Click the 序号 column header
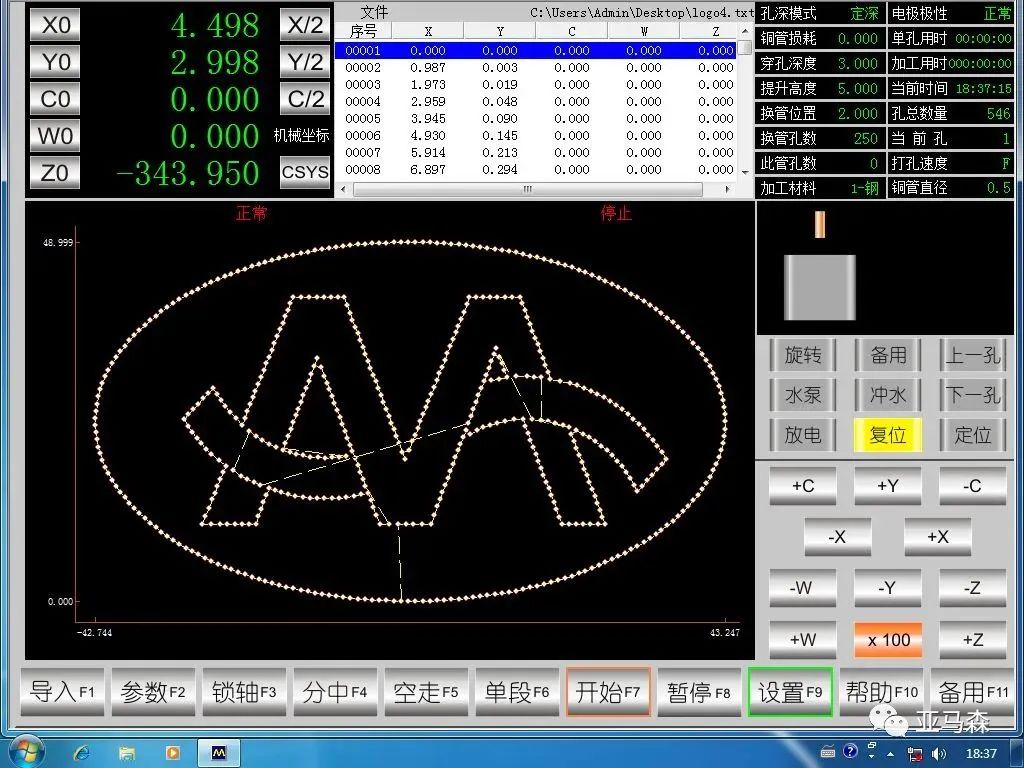 (x=363, y=31)
